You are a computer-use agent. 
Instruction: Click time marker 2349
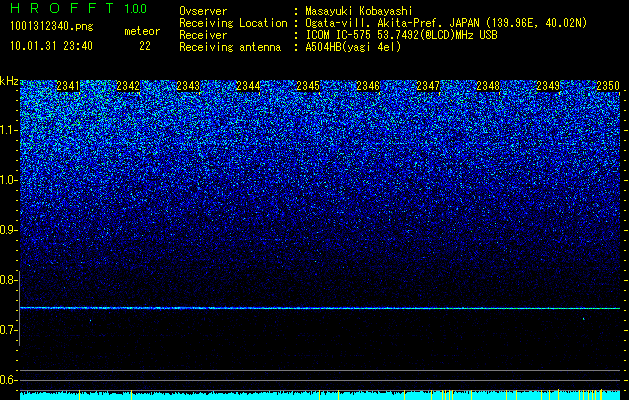(548, 85)
